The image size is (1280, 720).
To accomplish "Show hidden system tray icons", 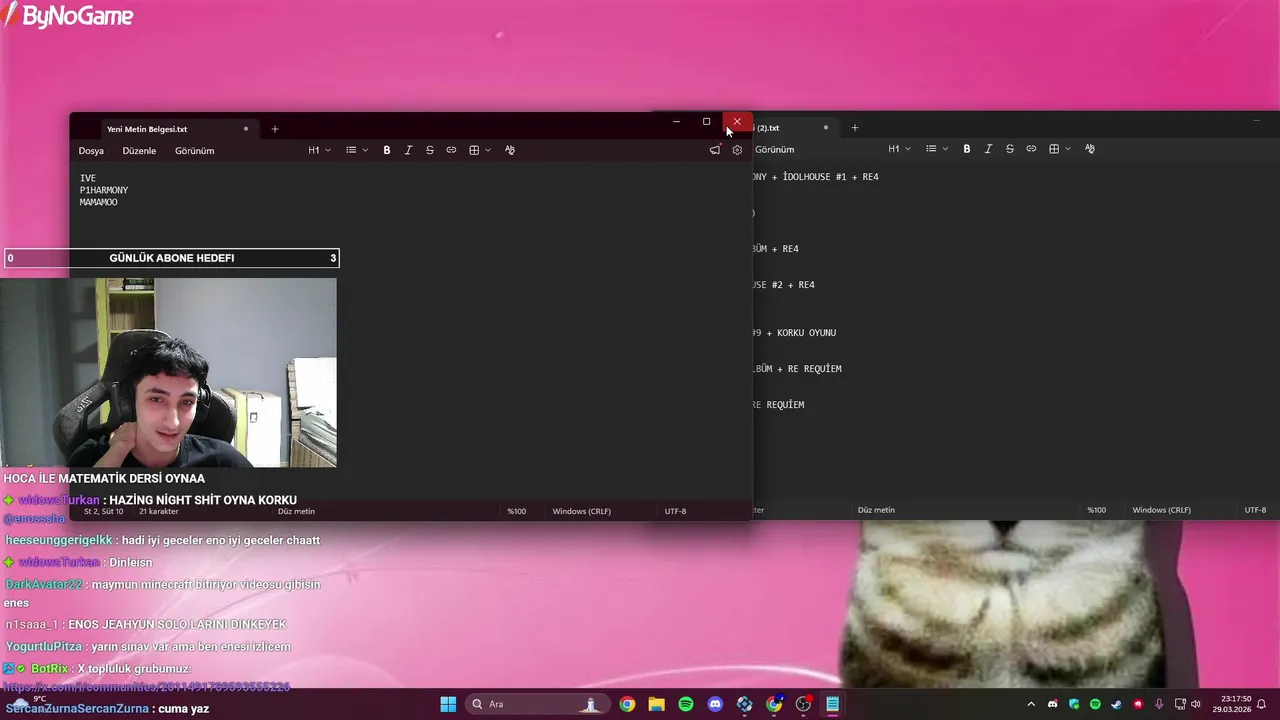I will [x=1031, y=704].
